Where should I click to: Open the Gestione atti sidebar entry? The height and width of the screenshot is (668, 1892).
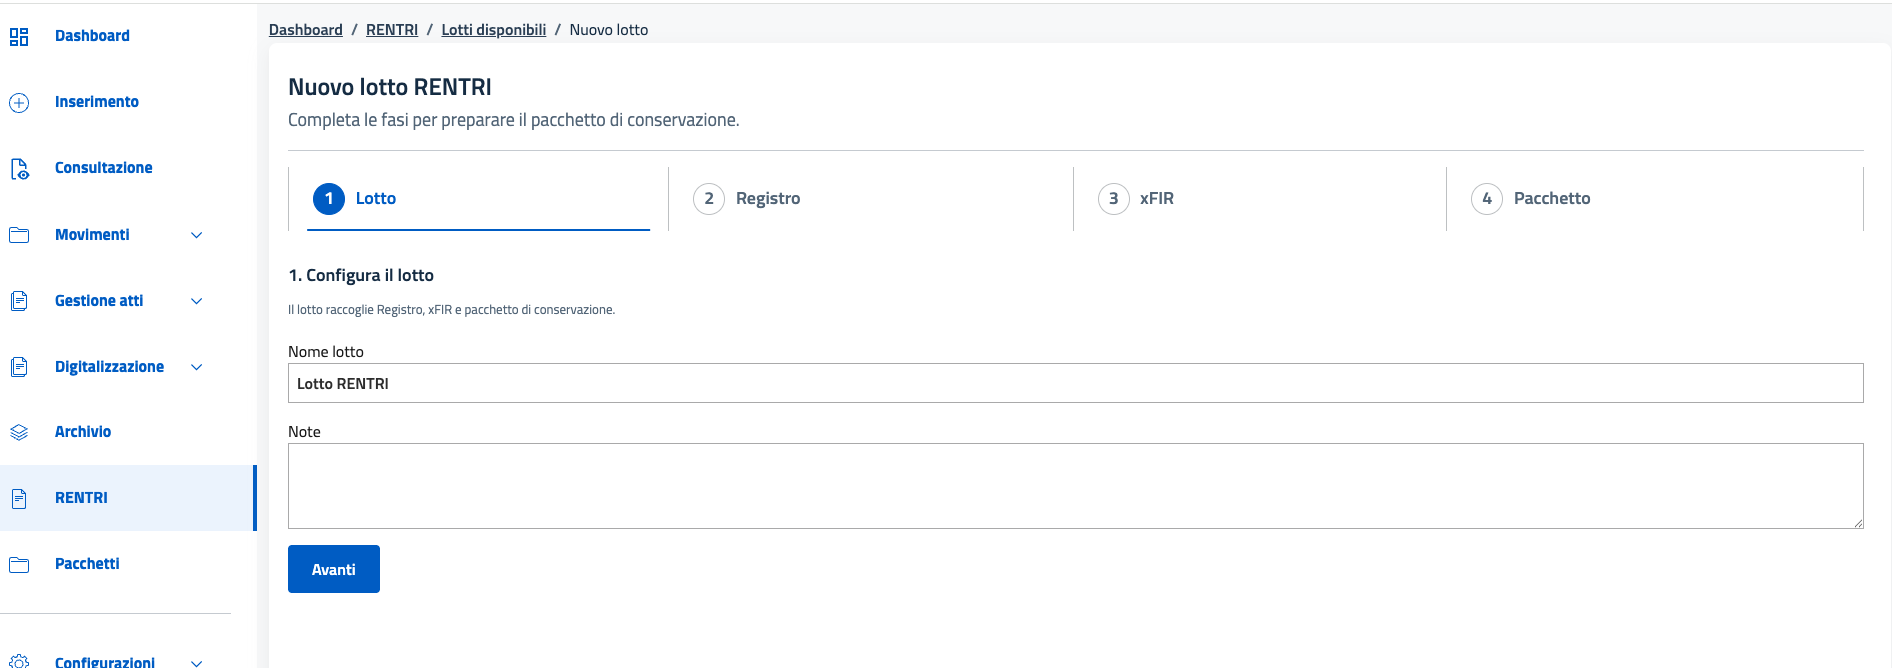99,301
